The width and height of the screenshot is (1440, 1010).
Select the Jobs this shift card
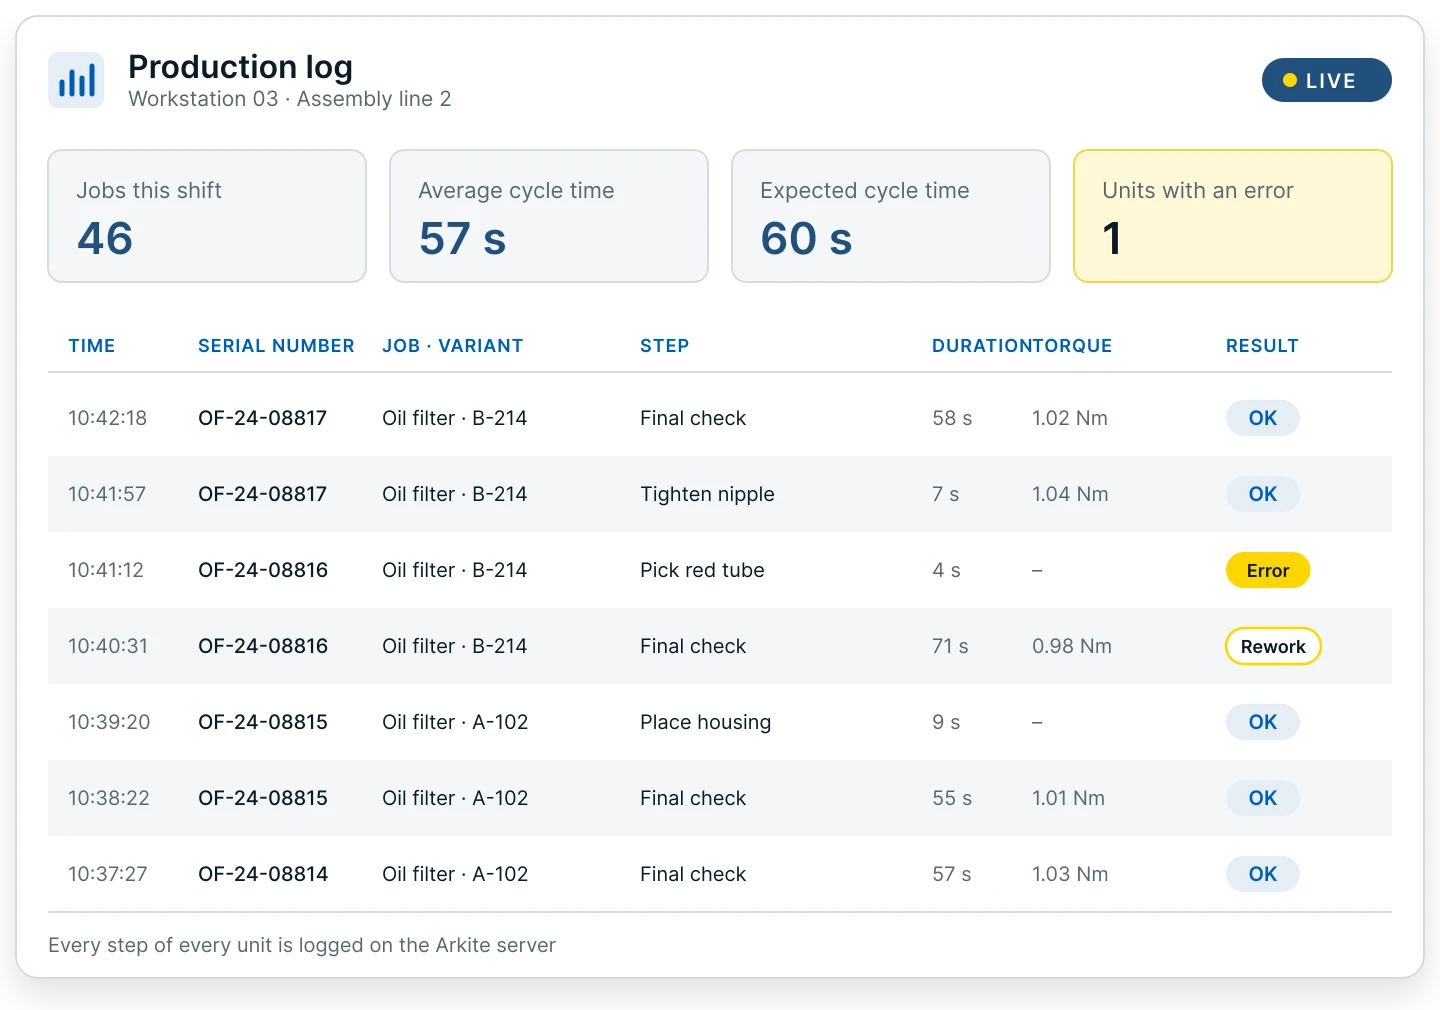pos(207,216)
